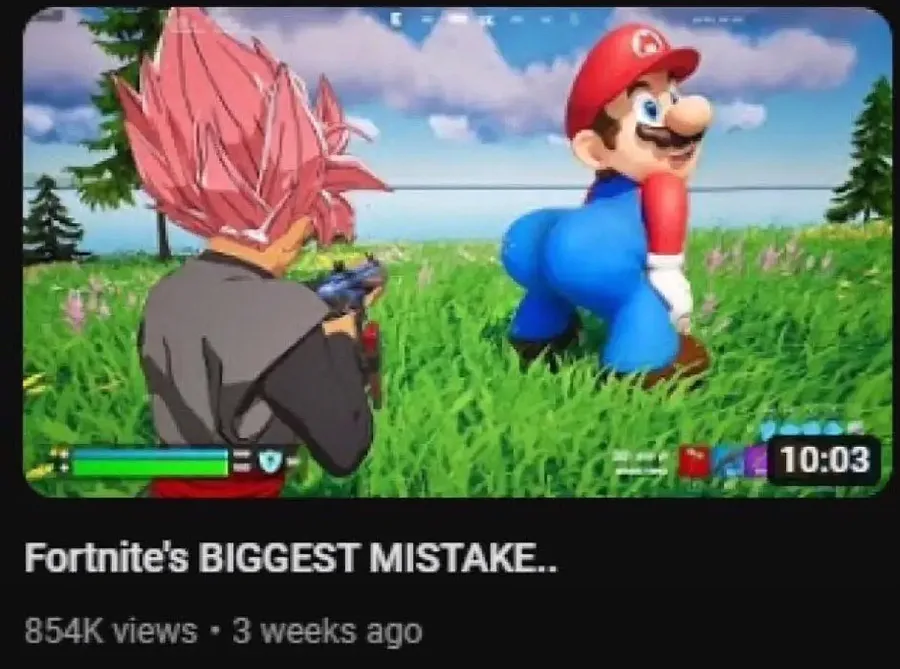Click the ammo count text beside inventory

tap(642, 463)
